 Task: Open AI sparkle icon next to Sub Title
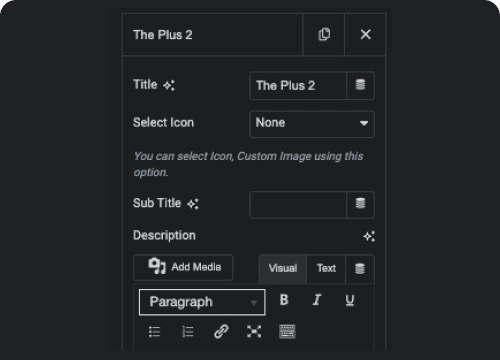(x=193, y=204)
